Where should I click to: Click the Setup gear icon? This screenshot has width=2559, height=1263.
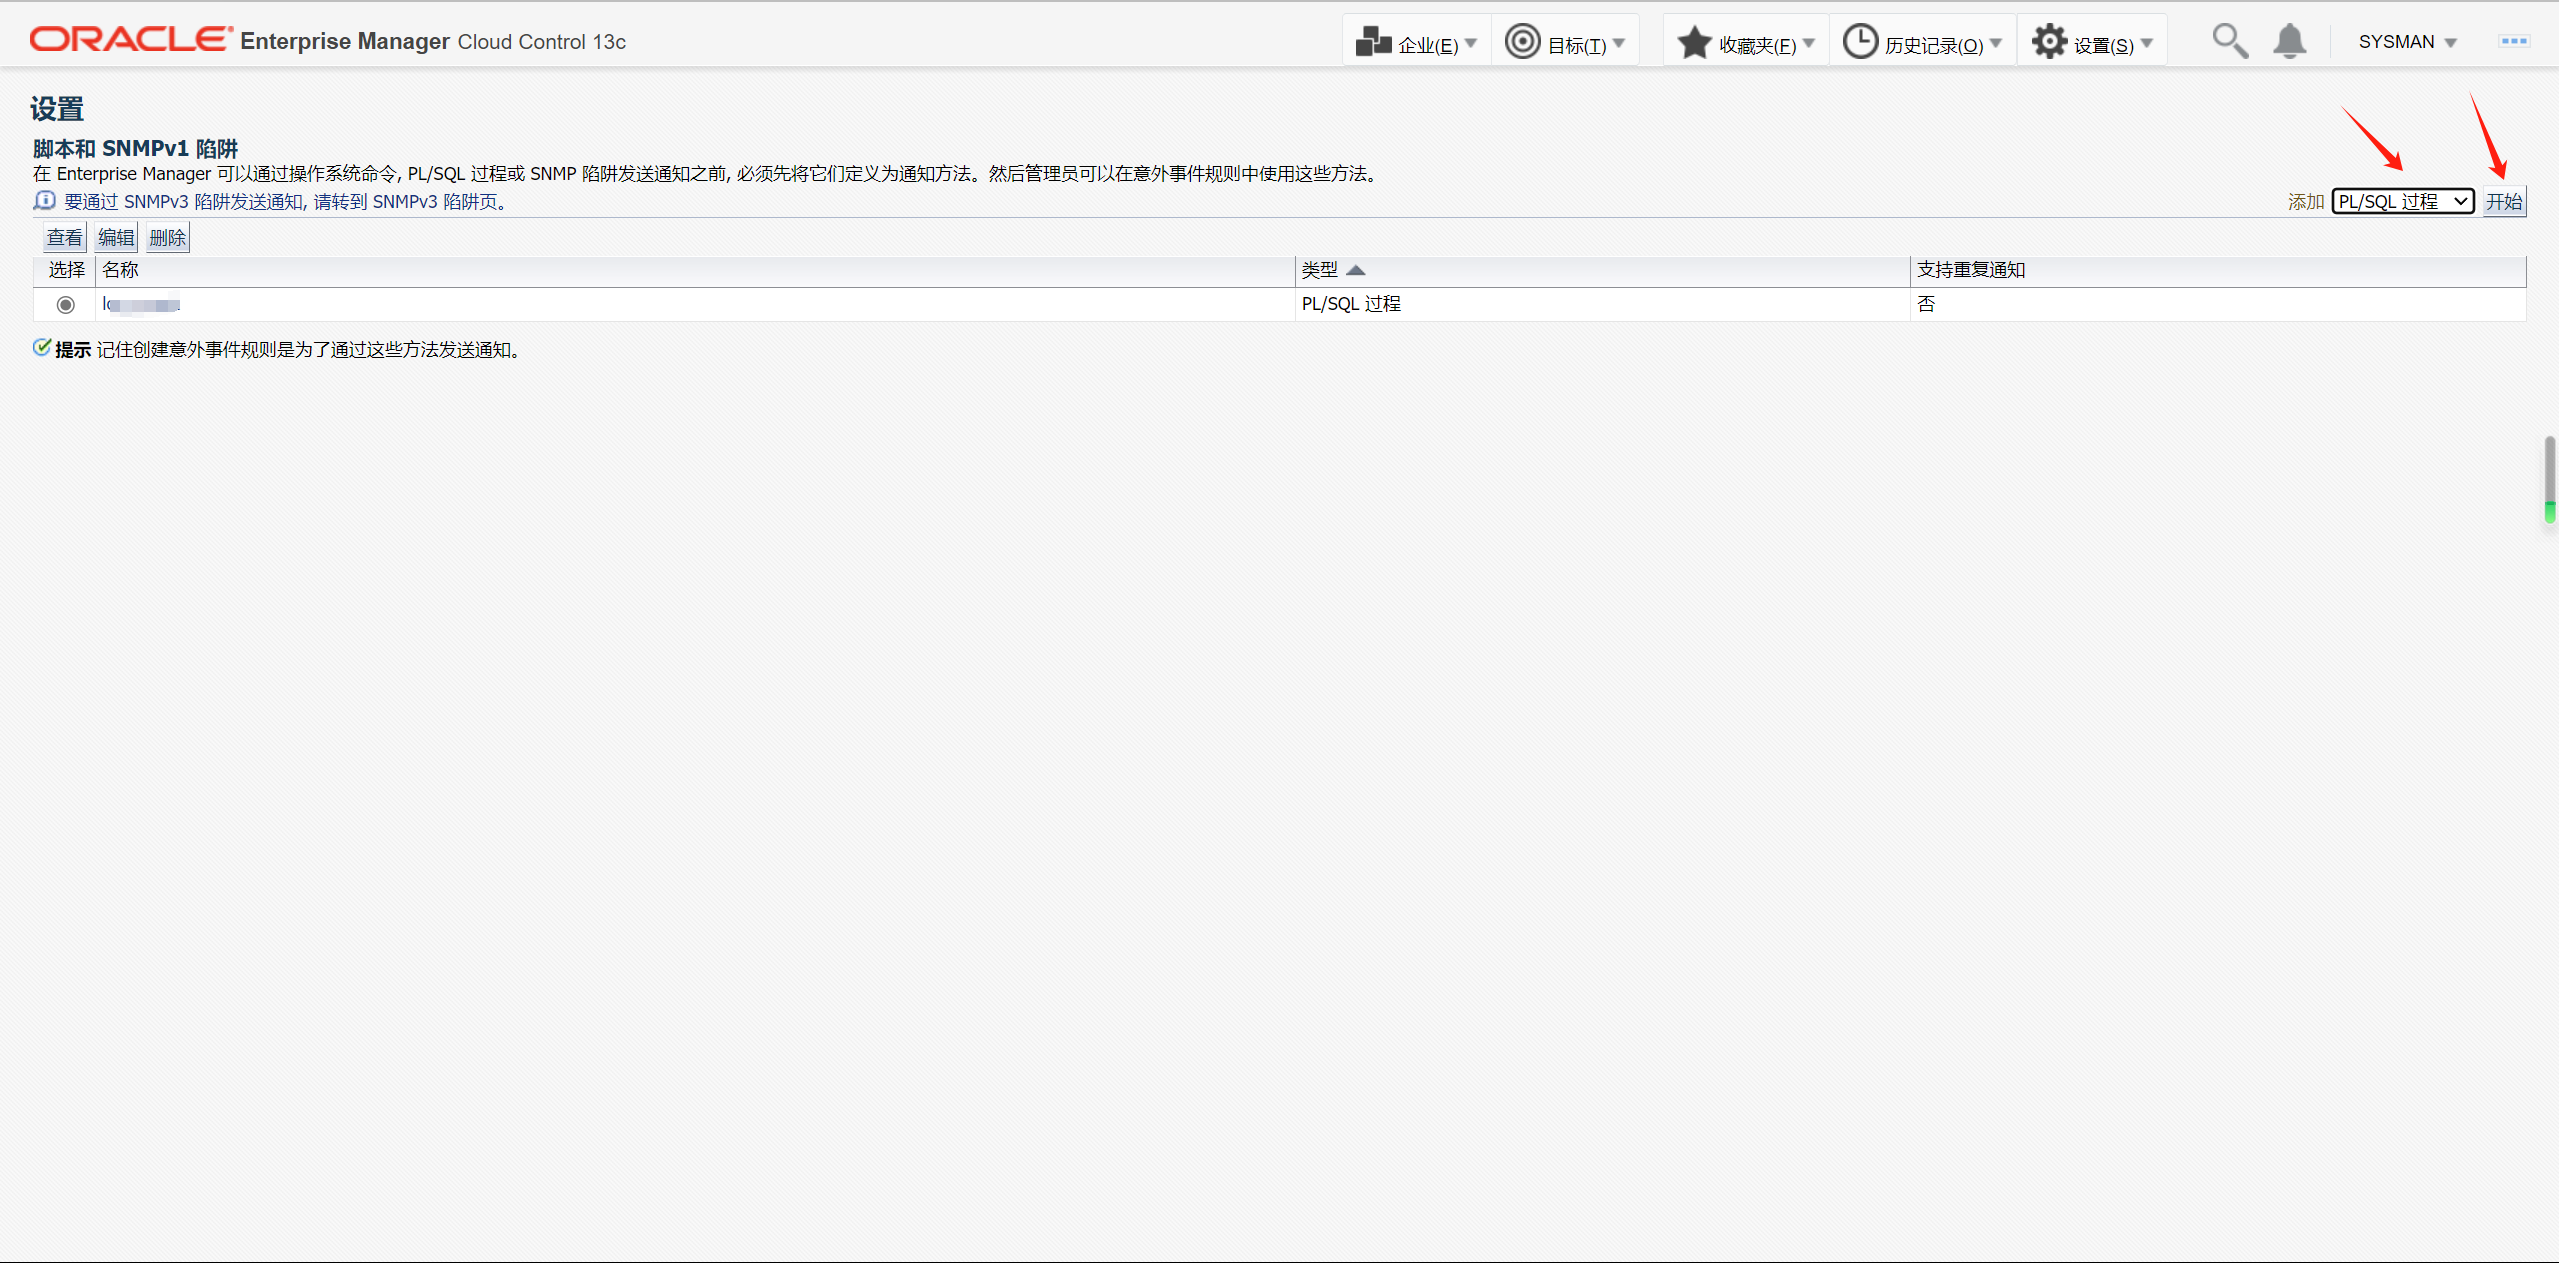pyautogui.click(x=2049, y=42)
